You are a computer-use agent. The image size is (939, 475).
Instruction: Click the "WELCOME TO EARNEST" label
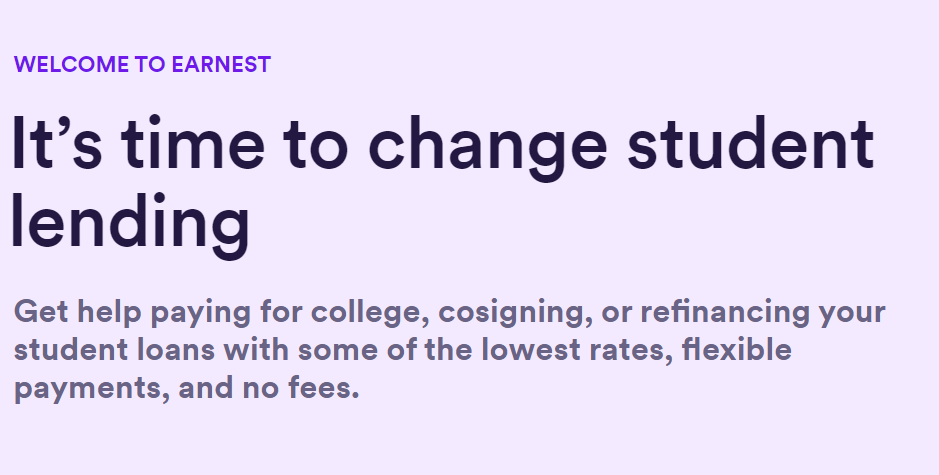click(142, 65)
